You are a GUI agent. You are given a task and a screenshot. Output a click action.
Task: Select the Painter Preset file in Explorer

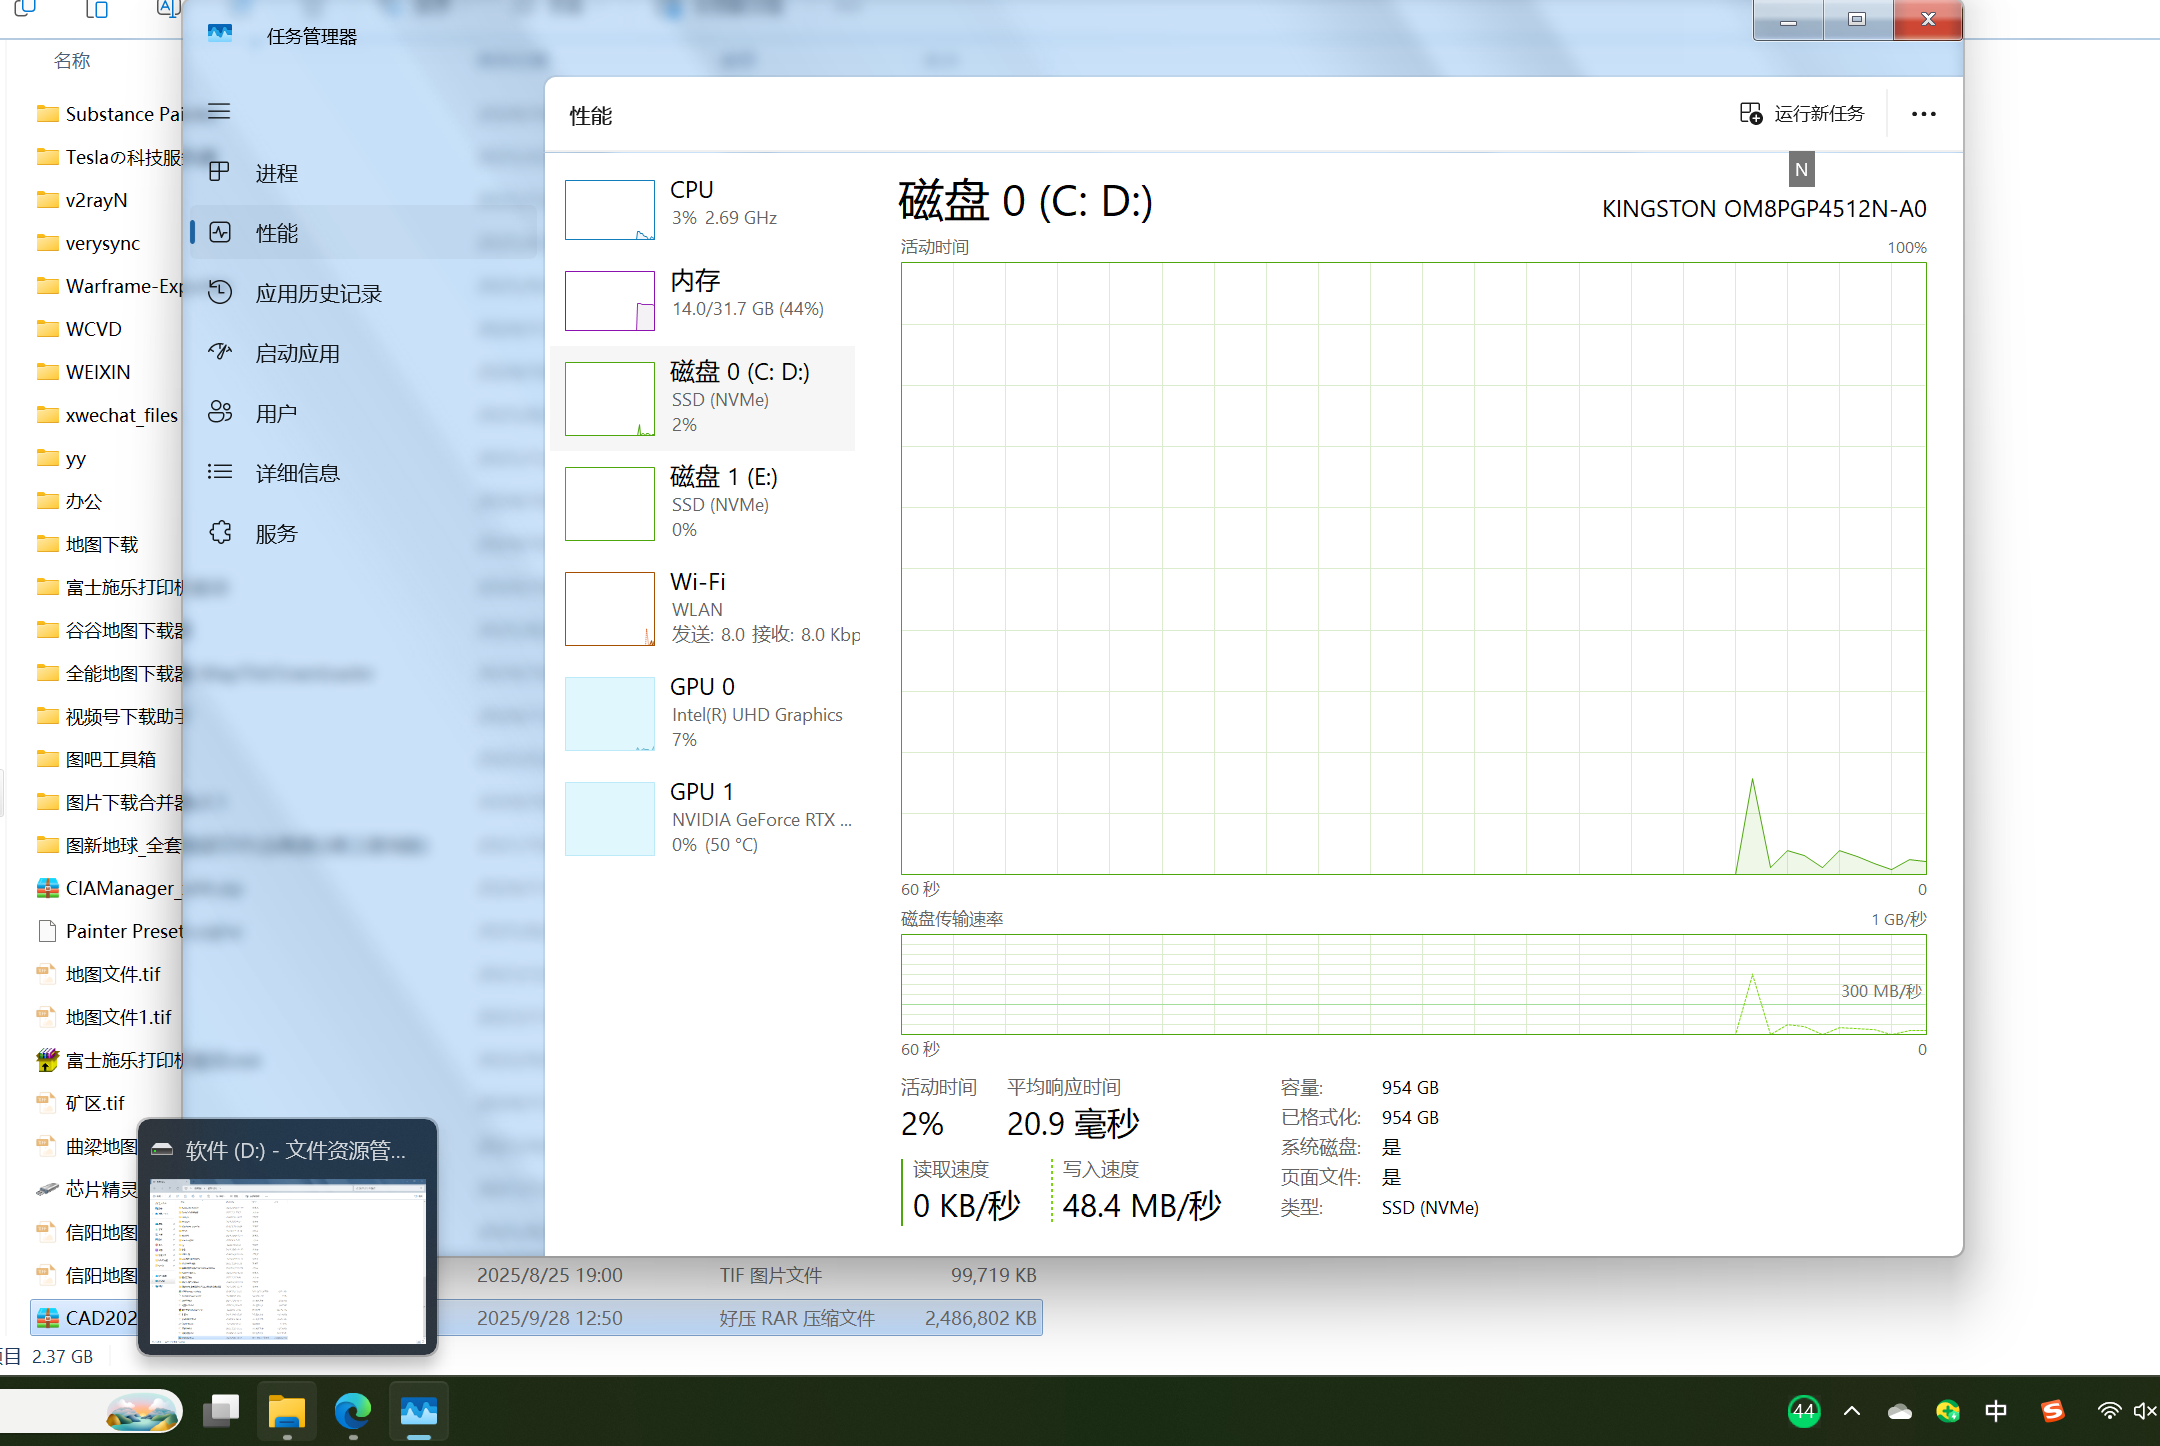[108, 931]
